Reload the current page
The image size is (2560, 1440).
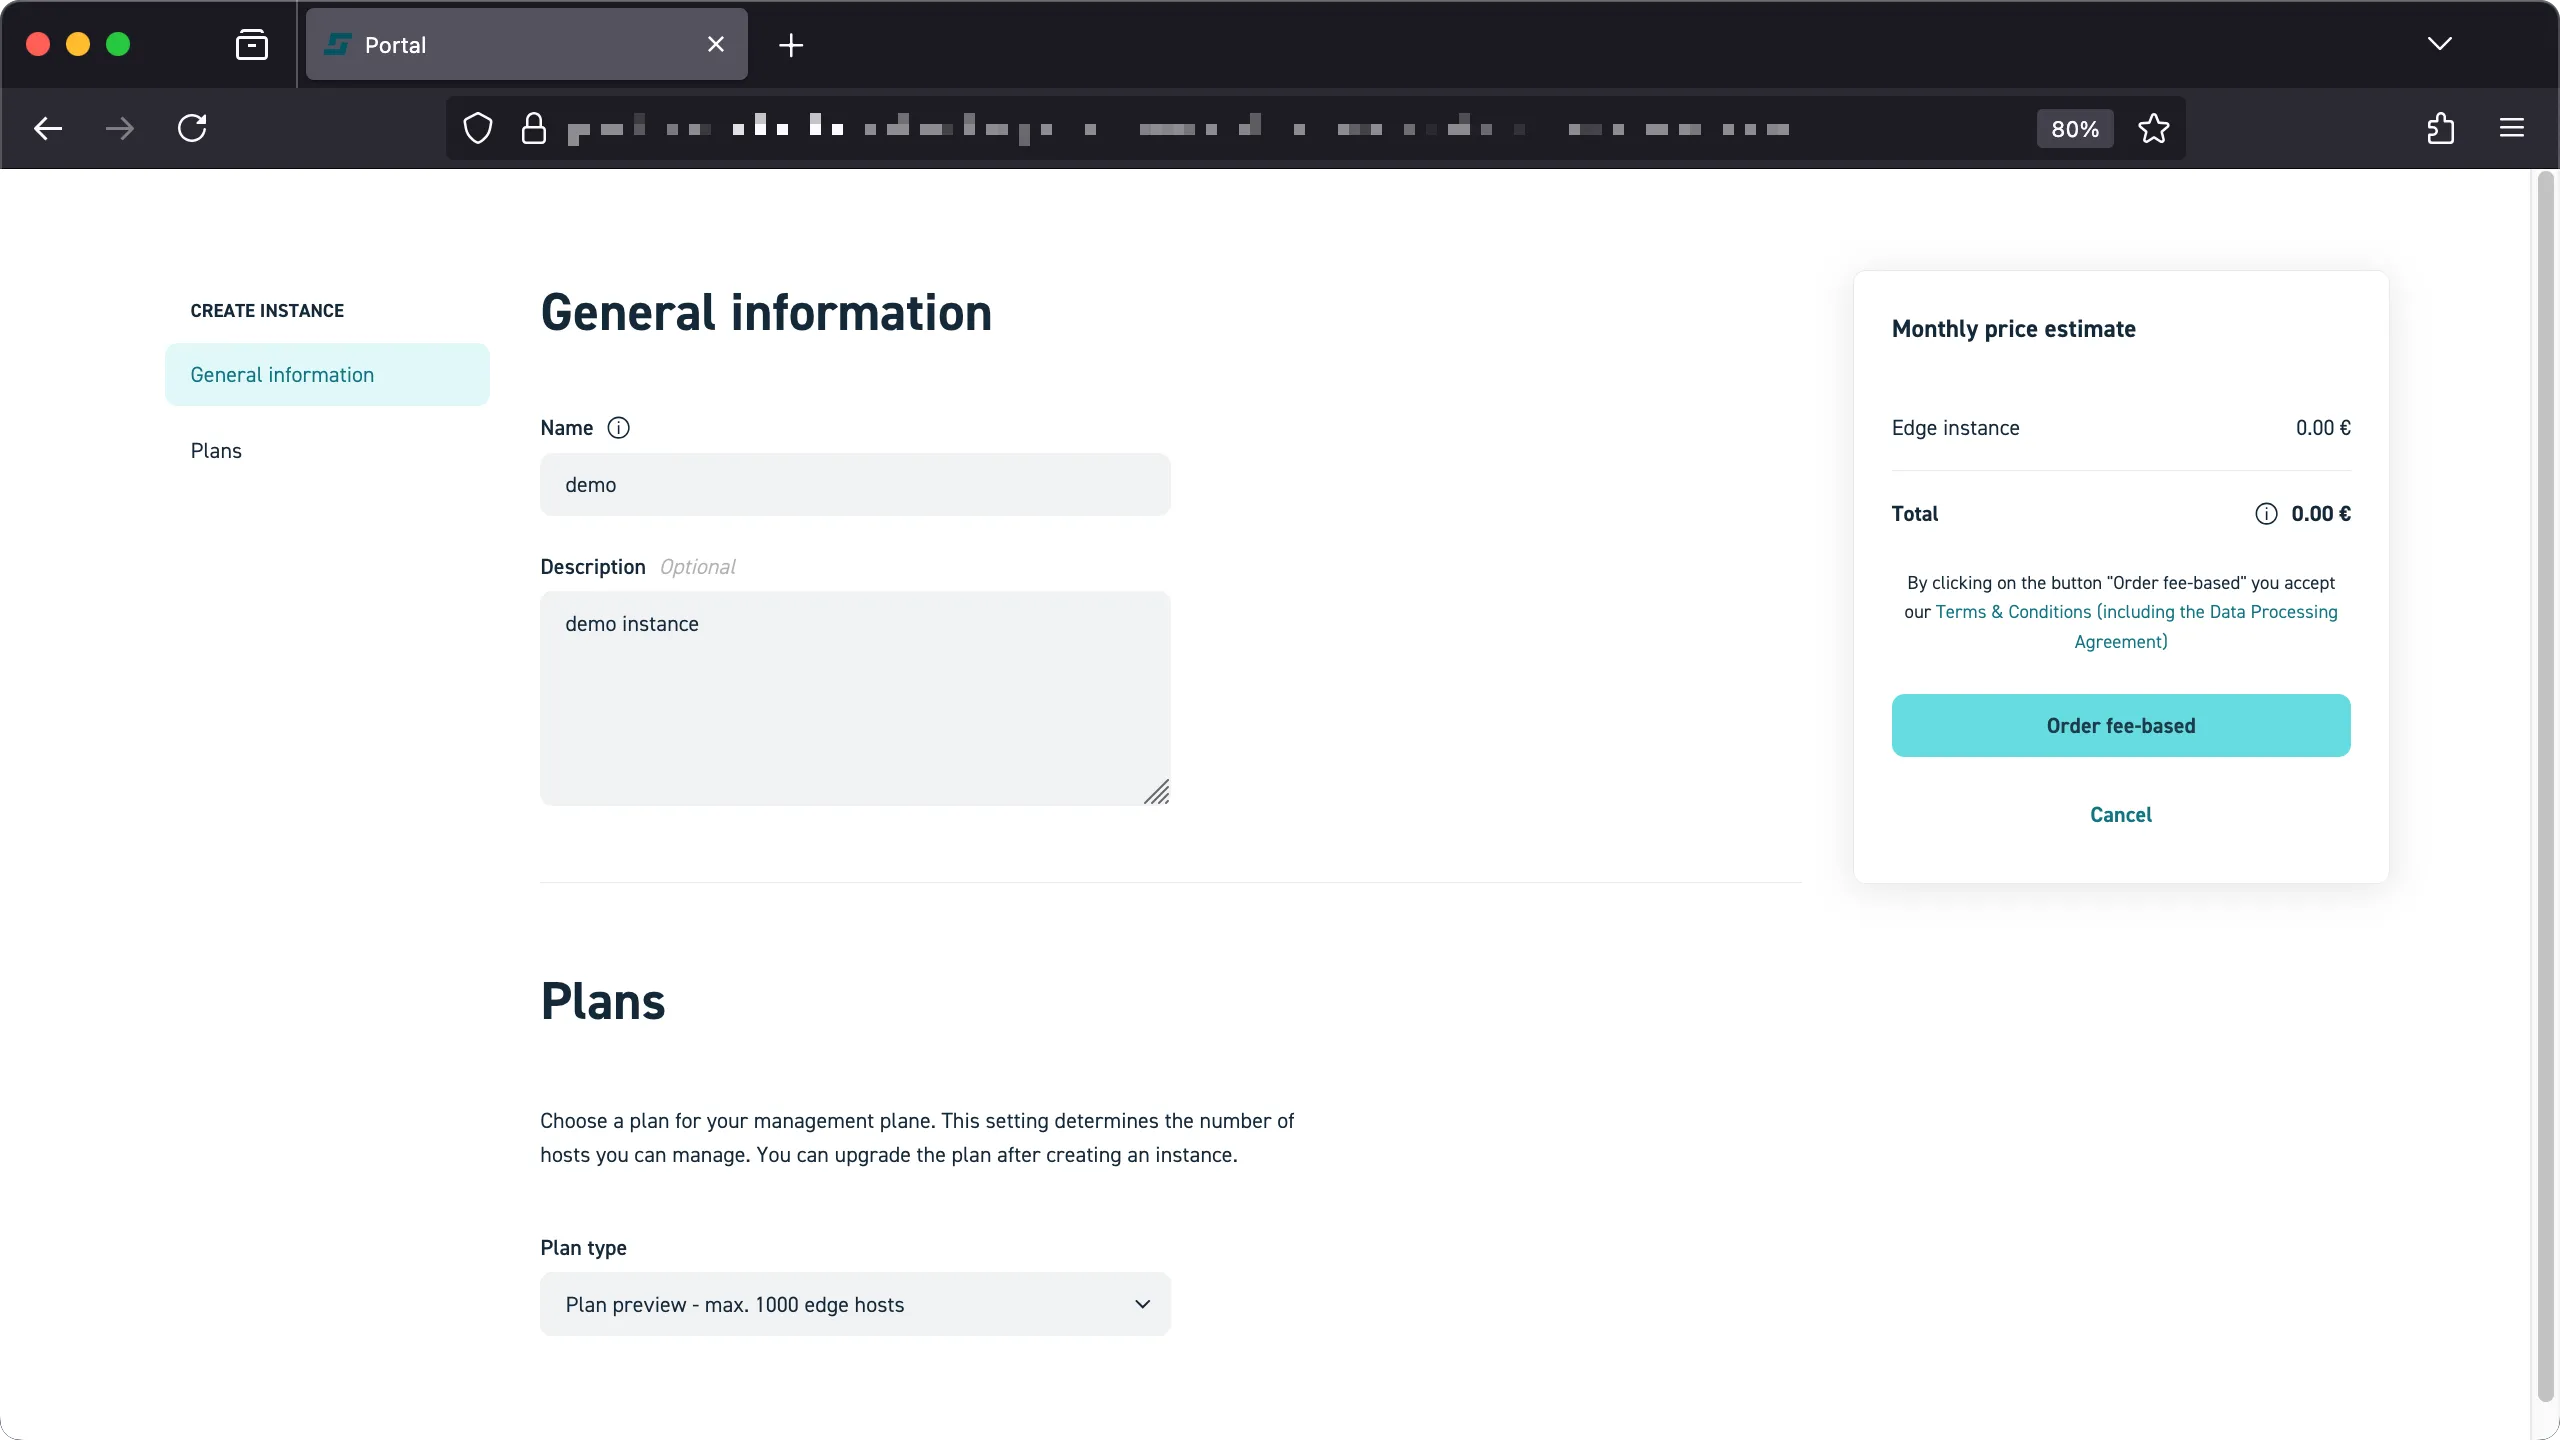pos(193,128)
